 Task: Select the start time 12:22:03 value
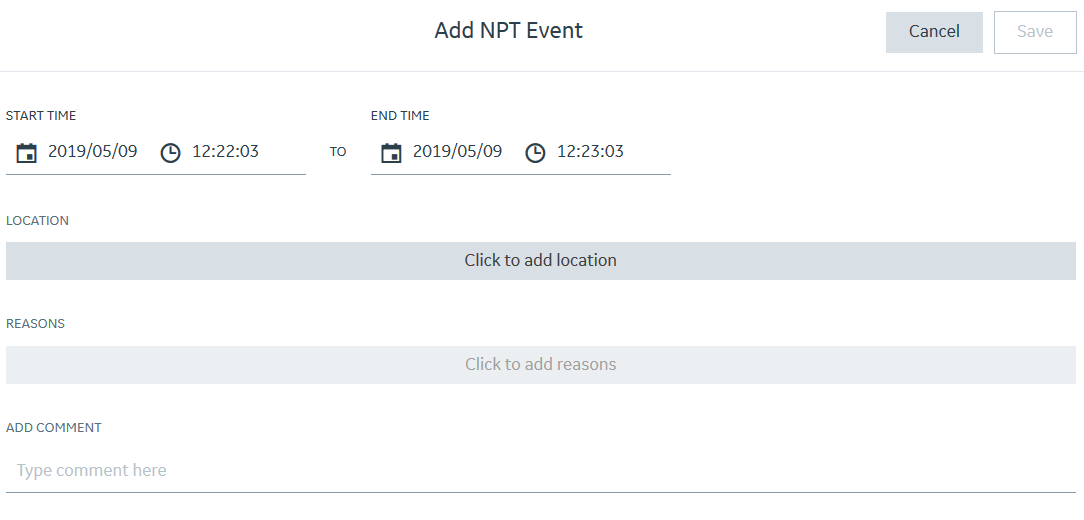pyautogui.click(x=225, y=151)
